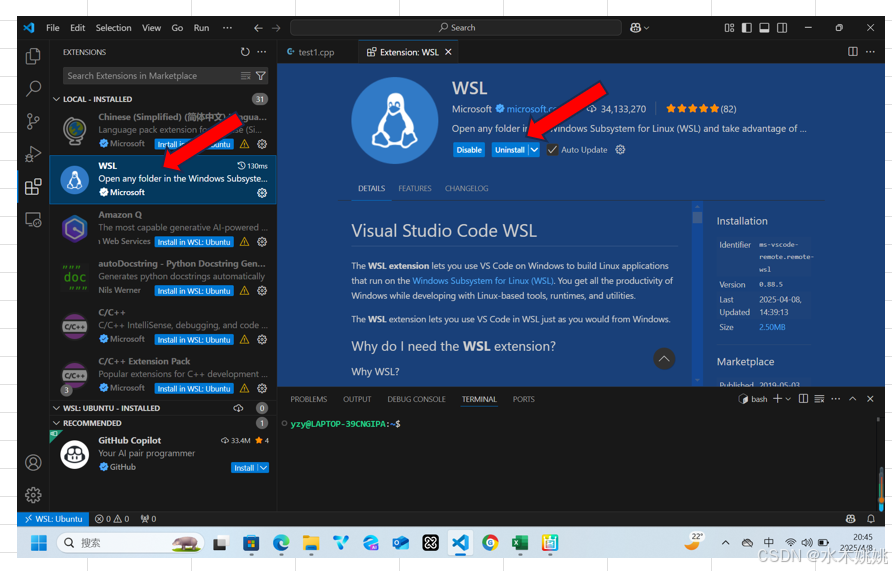Image resolution: width=892 pixels, height=571 pixels.
Task: Maximize terminal panel with up chevron
Action: coord(853,399)
